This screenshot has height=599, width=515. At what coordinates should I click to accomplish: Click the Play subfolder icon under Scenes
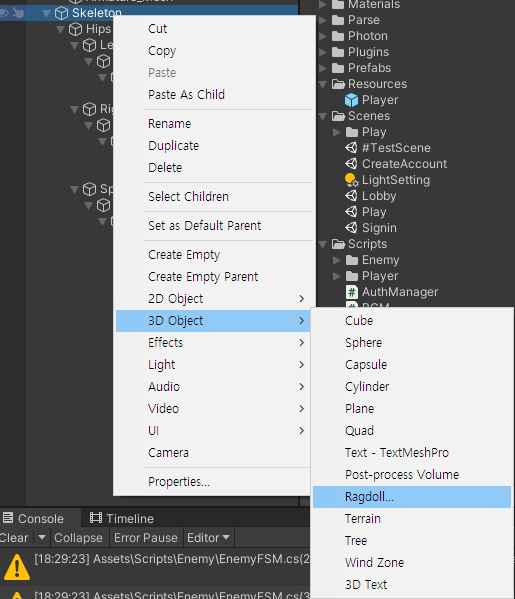click(351, 132)
